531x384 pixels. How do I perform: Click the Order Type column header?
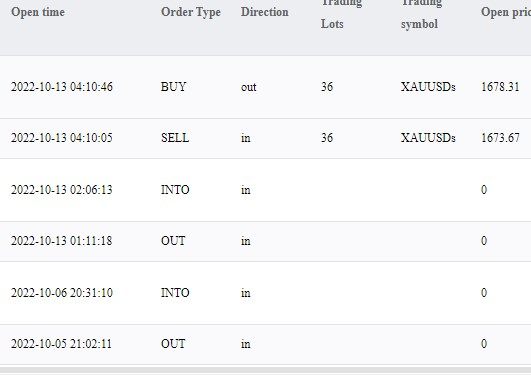[191, 12]
